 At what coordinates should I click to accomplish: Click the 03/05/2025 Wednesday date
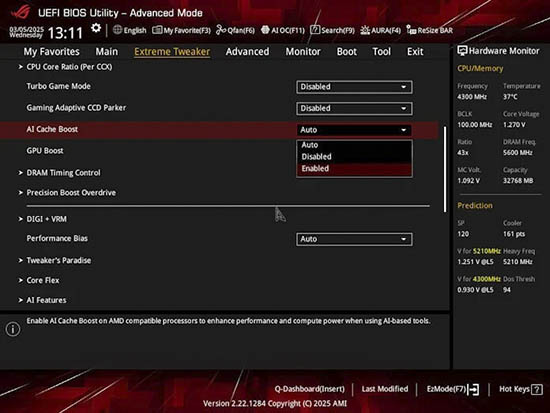click(x=26, y=32)
